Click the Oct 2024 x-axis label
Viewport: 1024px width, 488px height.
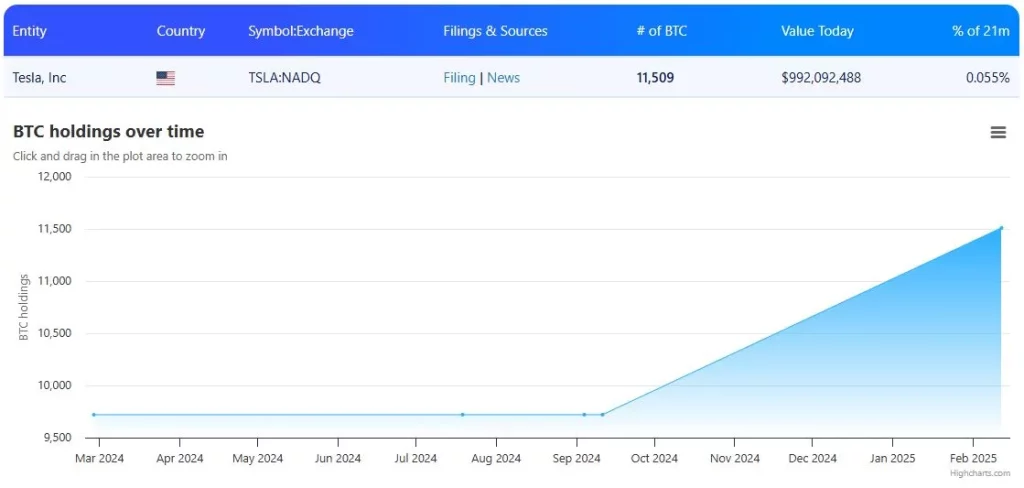(655, 459)
